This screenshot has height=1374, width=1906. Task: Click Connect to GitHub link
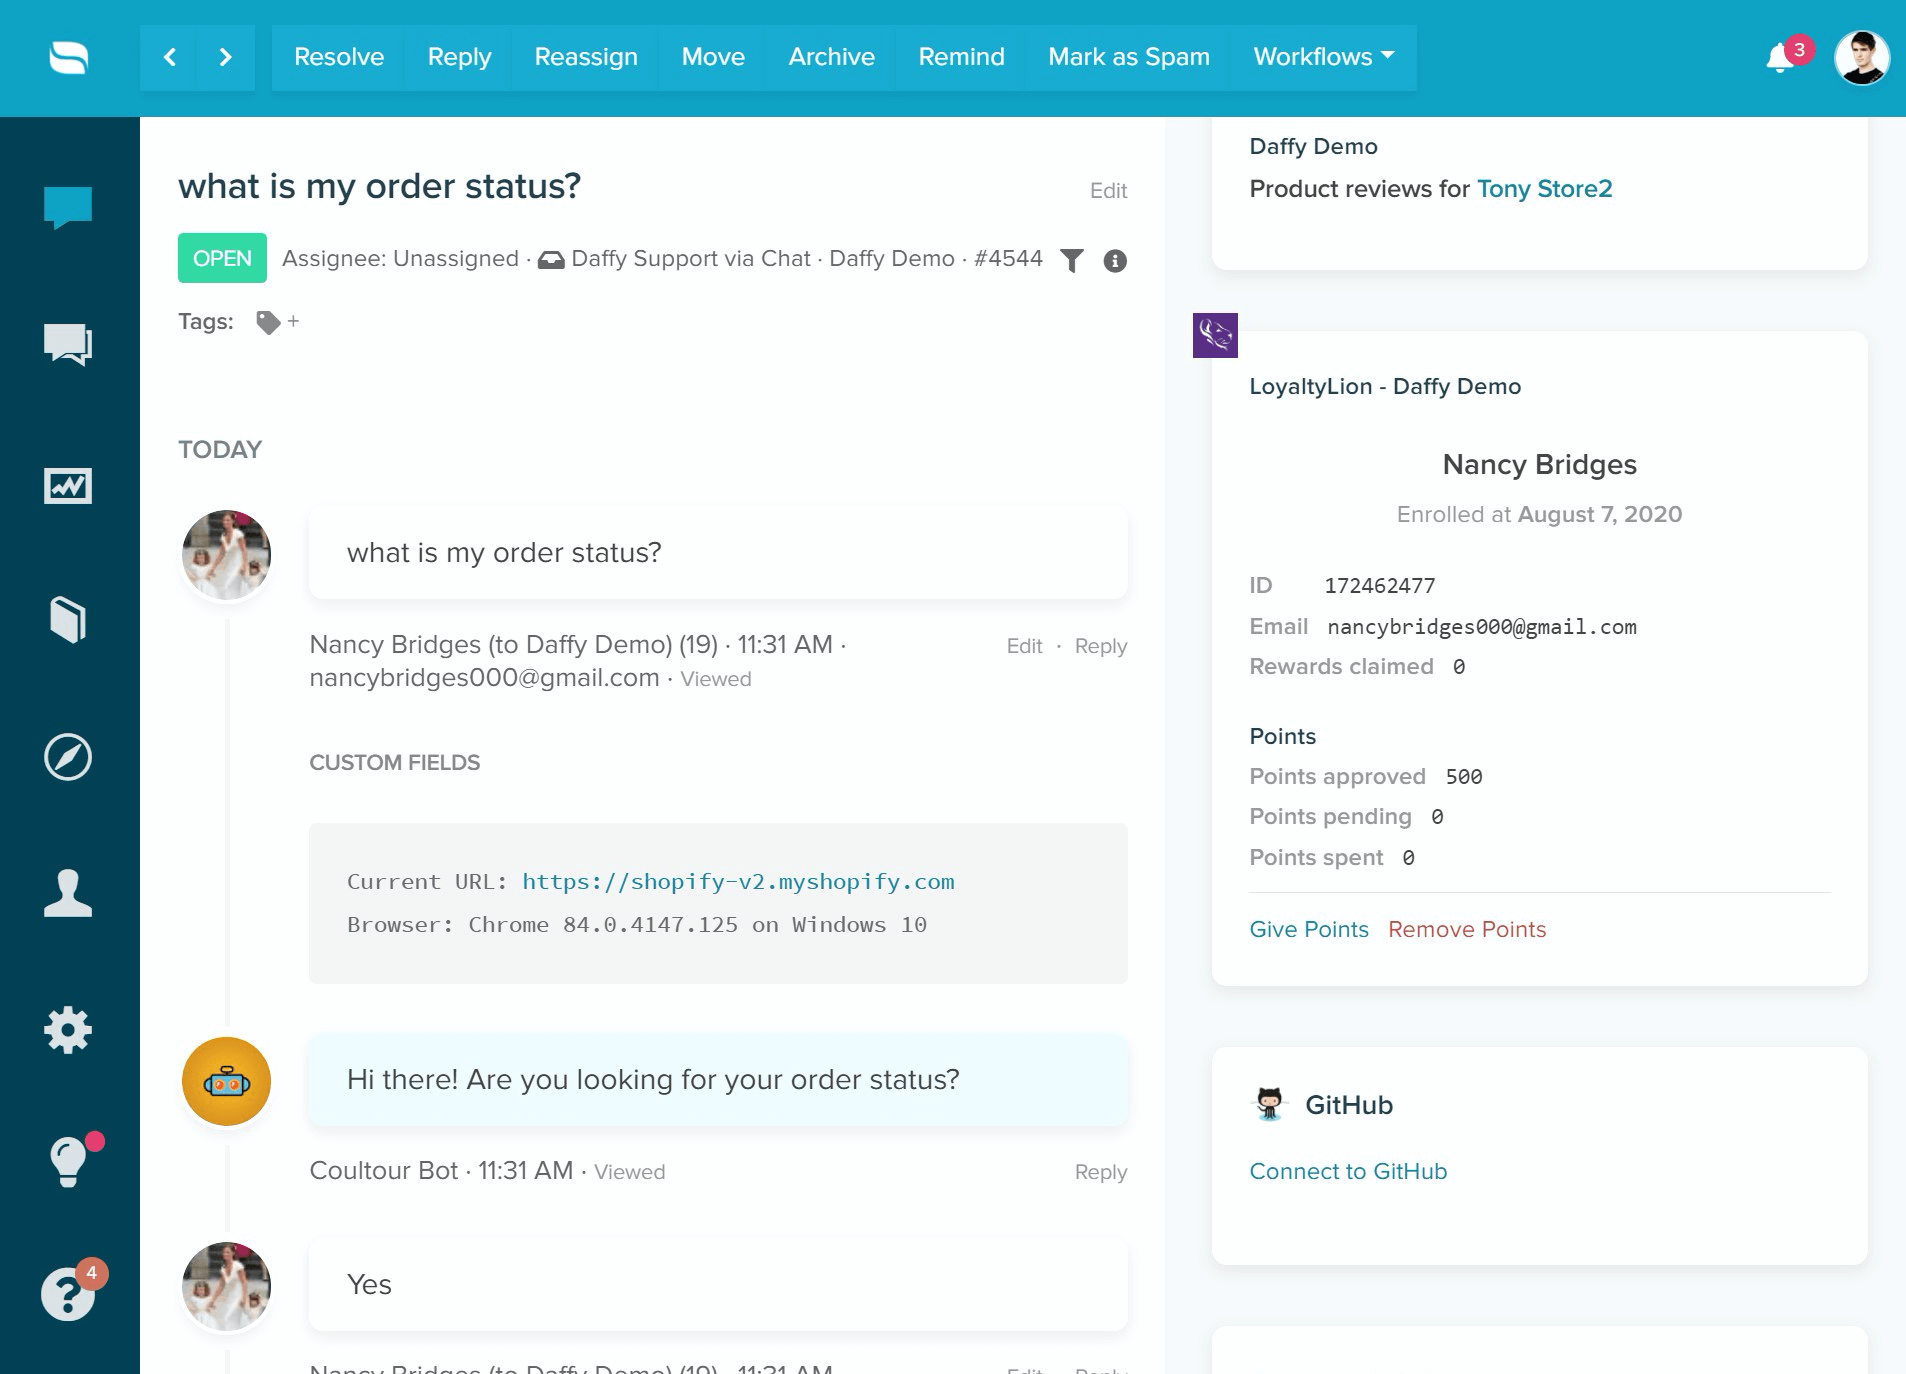click(x=1348, y=1171)
